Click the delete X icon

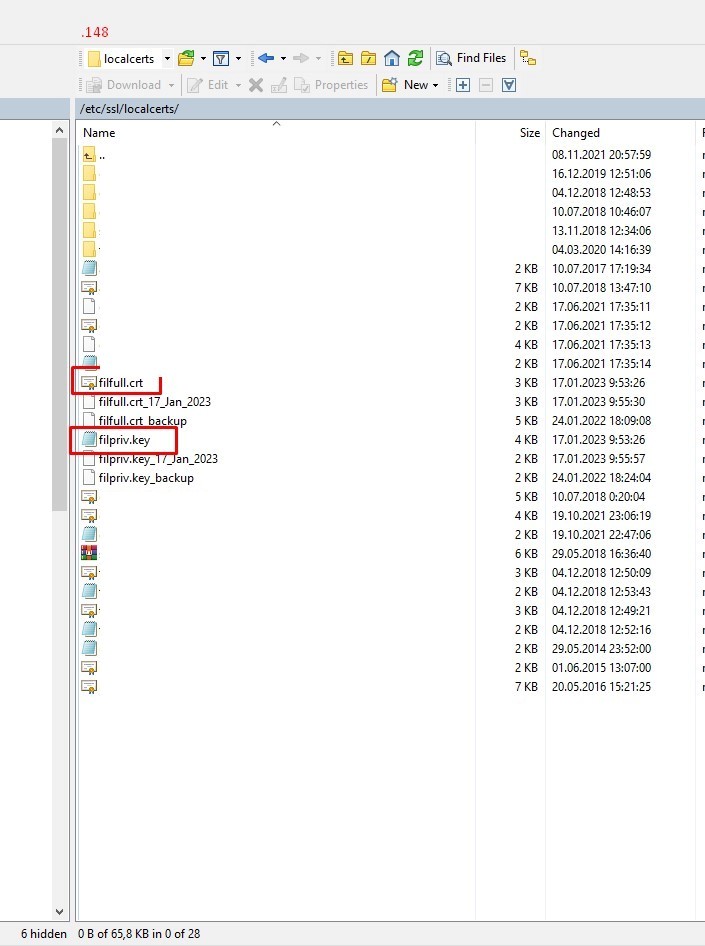pyautogui.click(x=256, y=85)
